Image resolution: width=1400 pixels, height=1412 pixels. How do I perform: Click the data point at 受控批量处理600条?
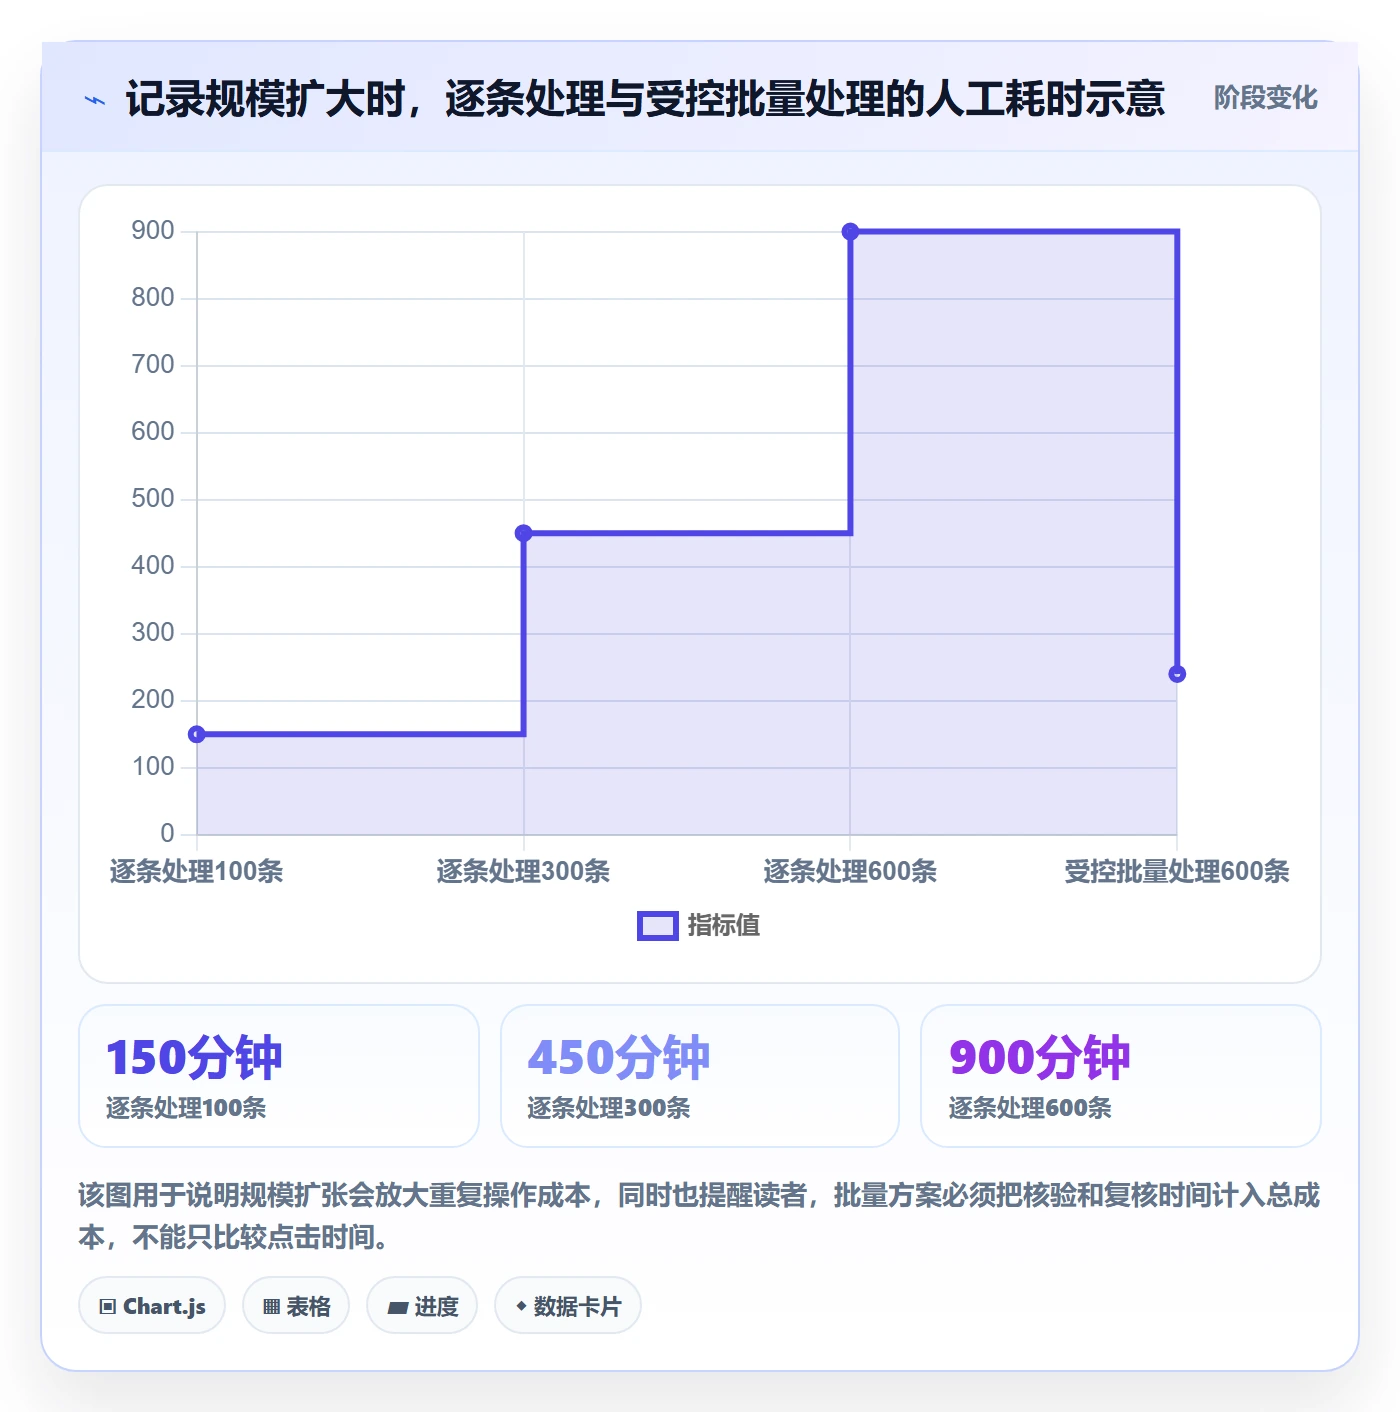1177,674
